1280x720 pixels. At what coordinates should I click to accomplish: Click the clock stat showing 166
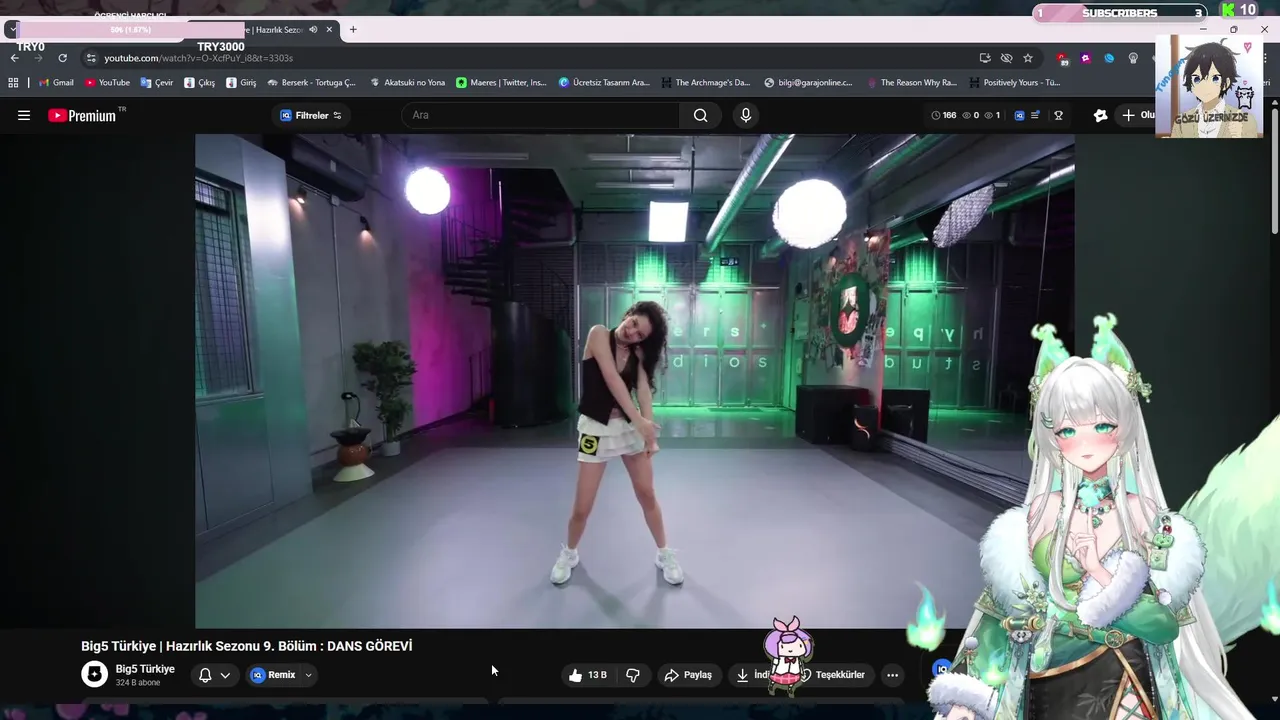tap(943, 115)
